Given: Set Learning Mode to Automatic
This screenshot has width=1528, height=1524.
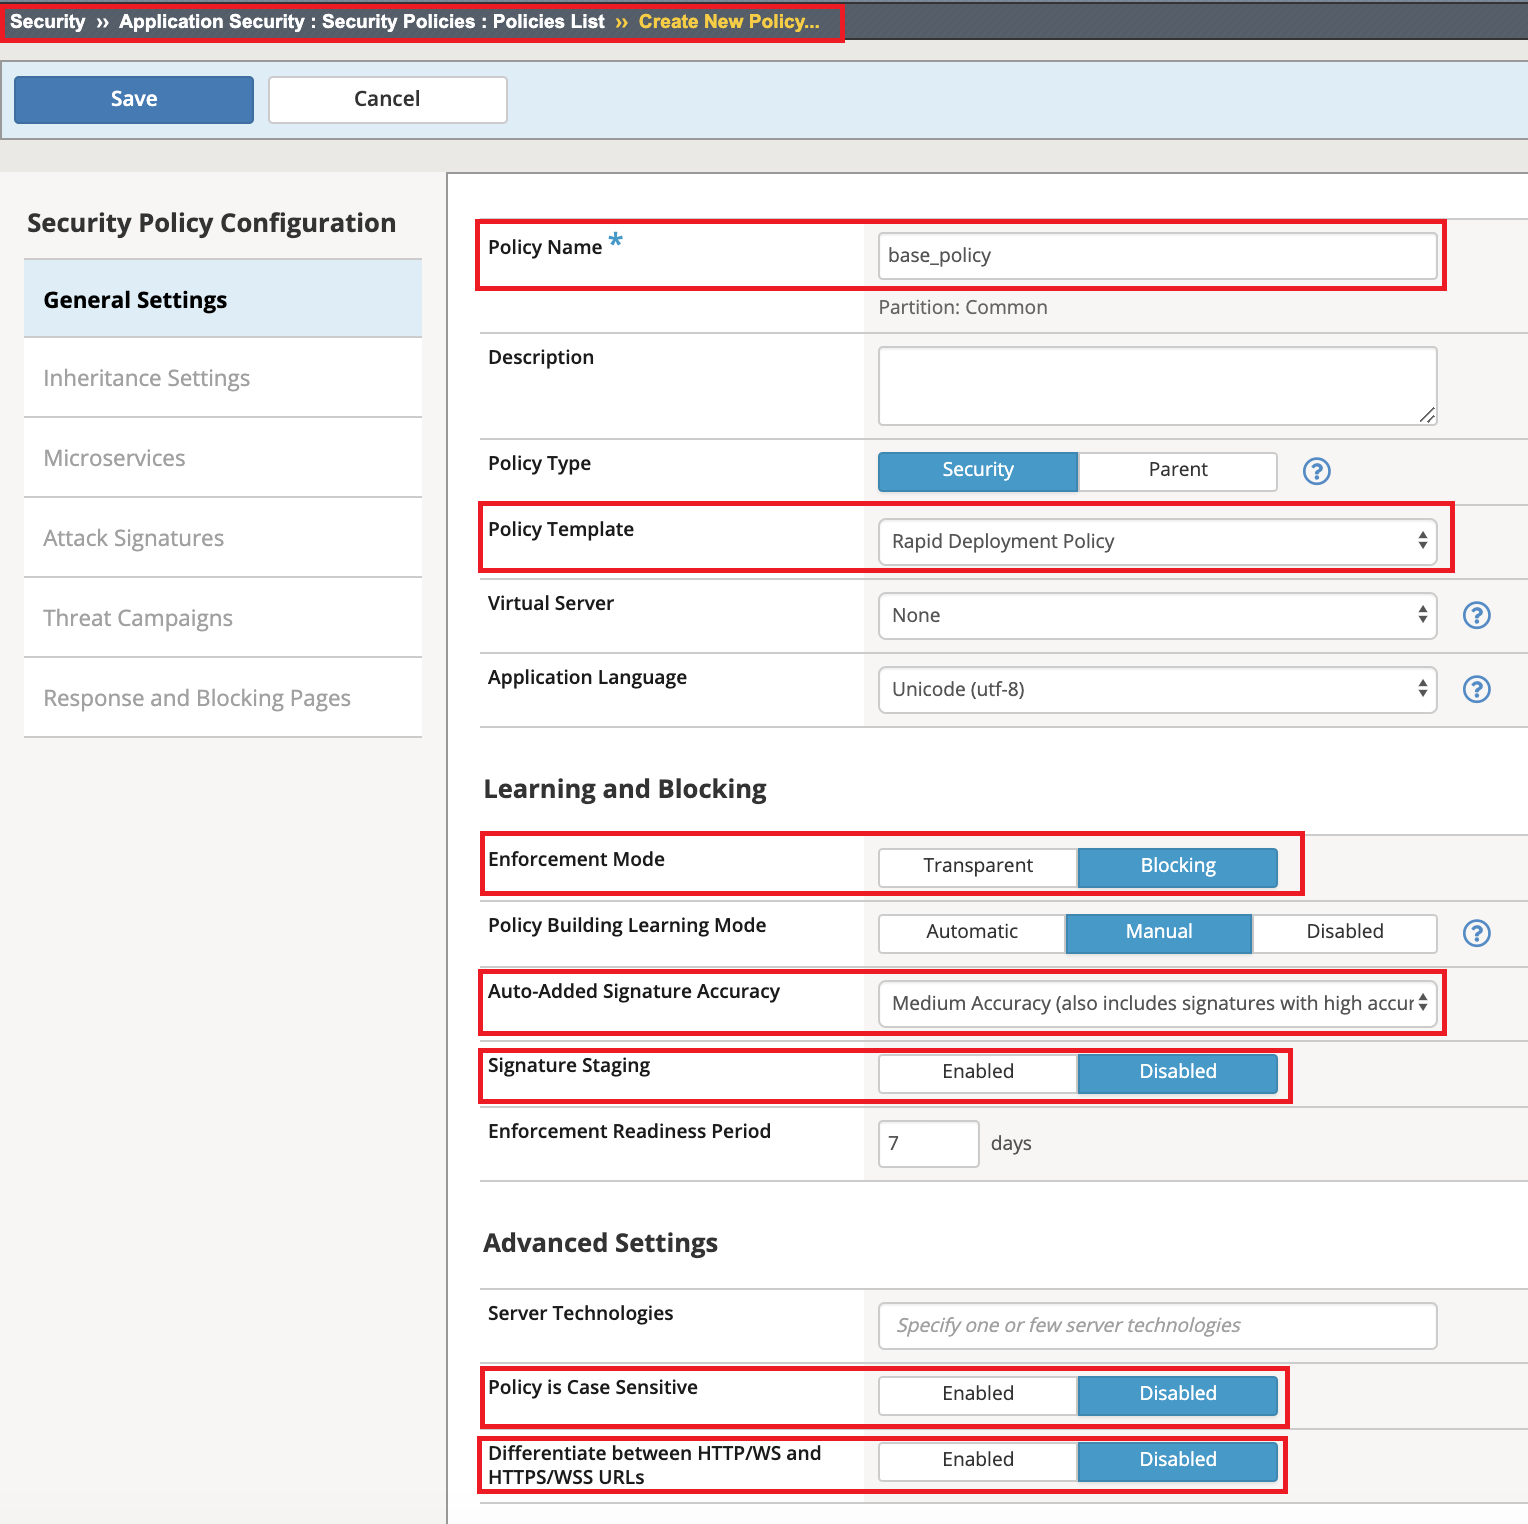Looking at the screenshot, I should (972, 933).
